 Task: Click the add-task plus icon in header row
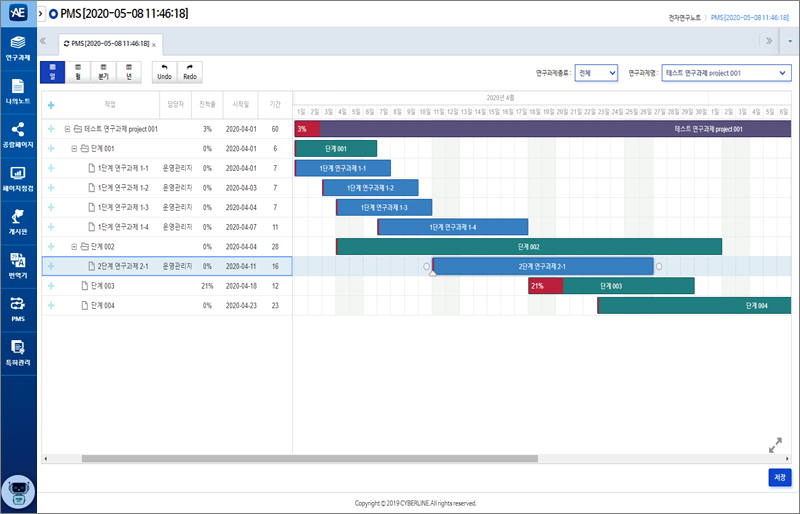(x=51, y=104)
